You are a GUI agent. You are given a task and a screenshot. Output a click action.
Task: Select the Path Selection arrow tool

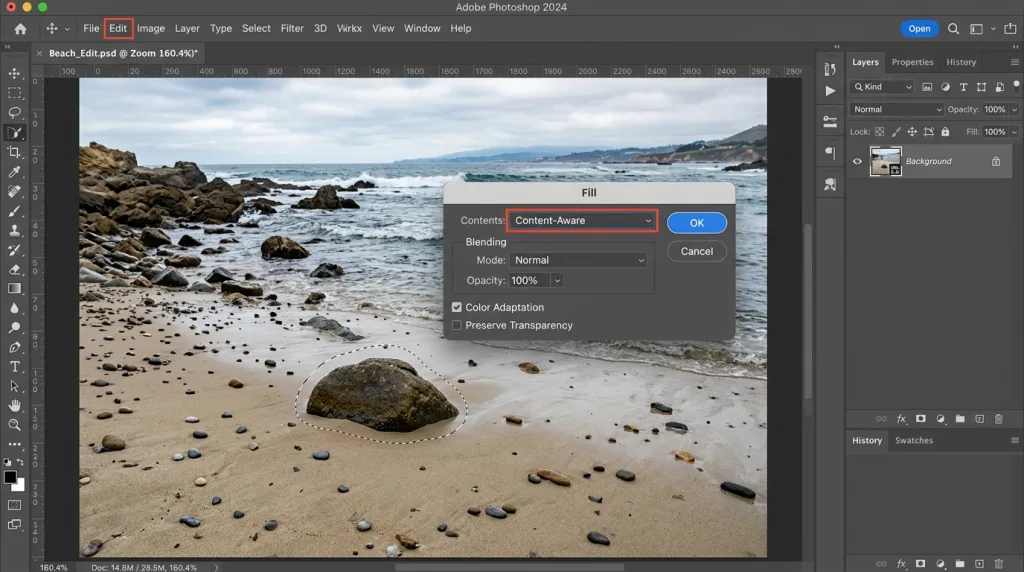click(14, 387)
